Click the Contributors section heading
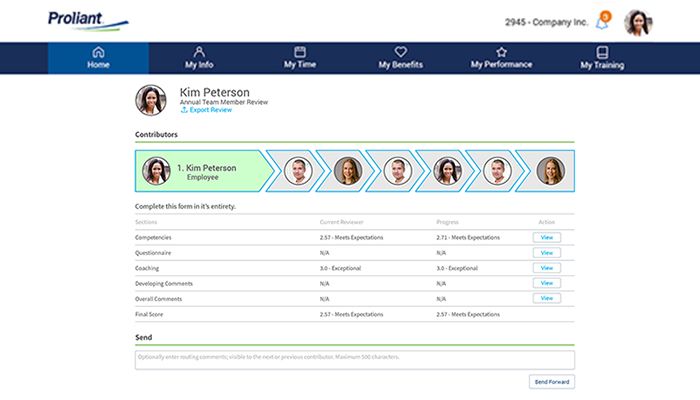 point(156,134)
